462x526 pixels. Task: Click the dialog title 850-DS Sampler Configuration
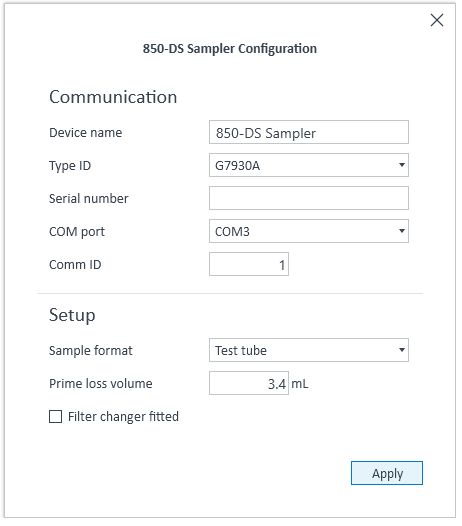pos(230,48)
